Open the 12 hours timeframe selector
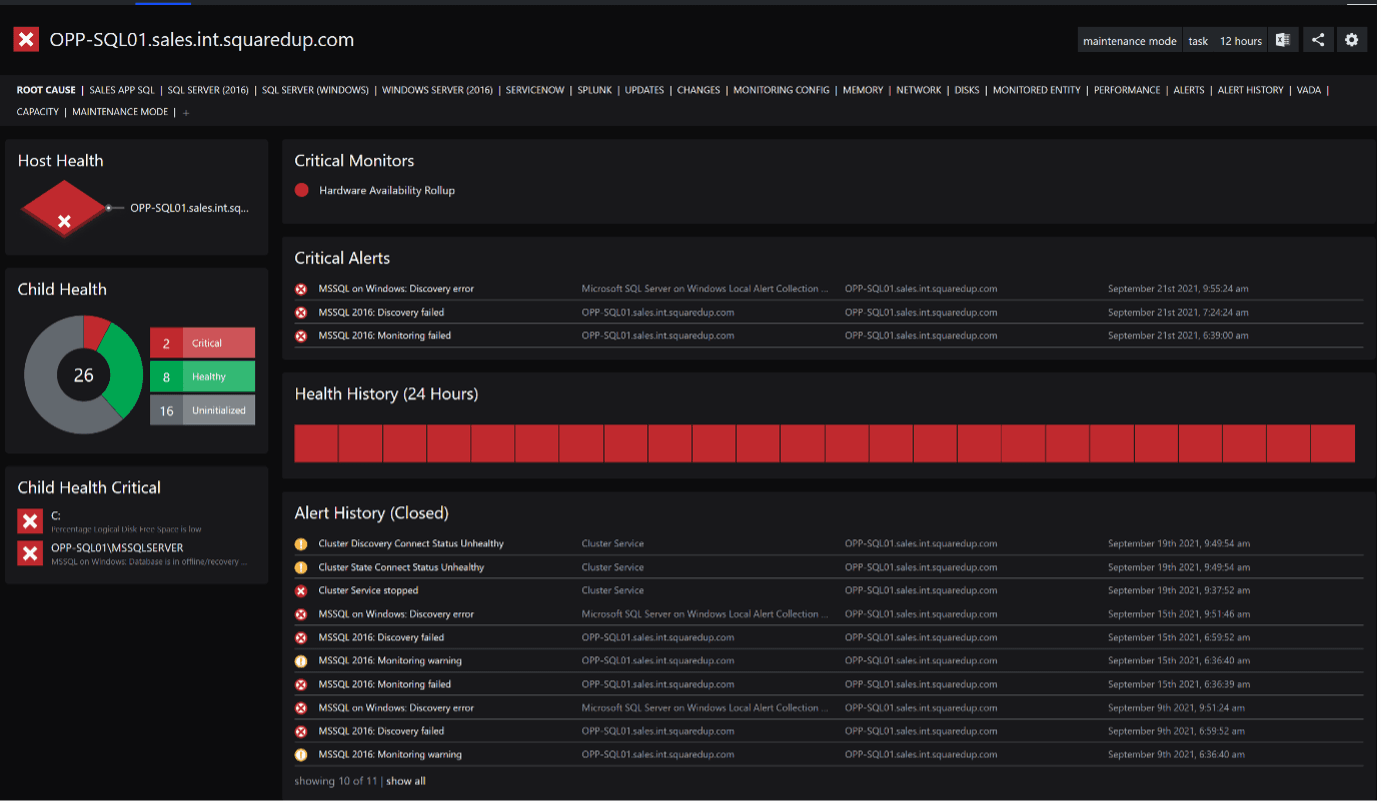This screenshot has width=1381, height=803. pos(1240,41)
